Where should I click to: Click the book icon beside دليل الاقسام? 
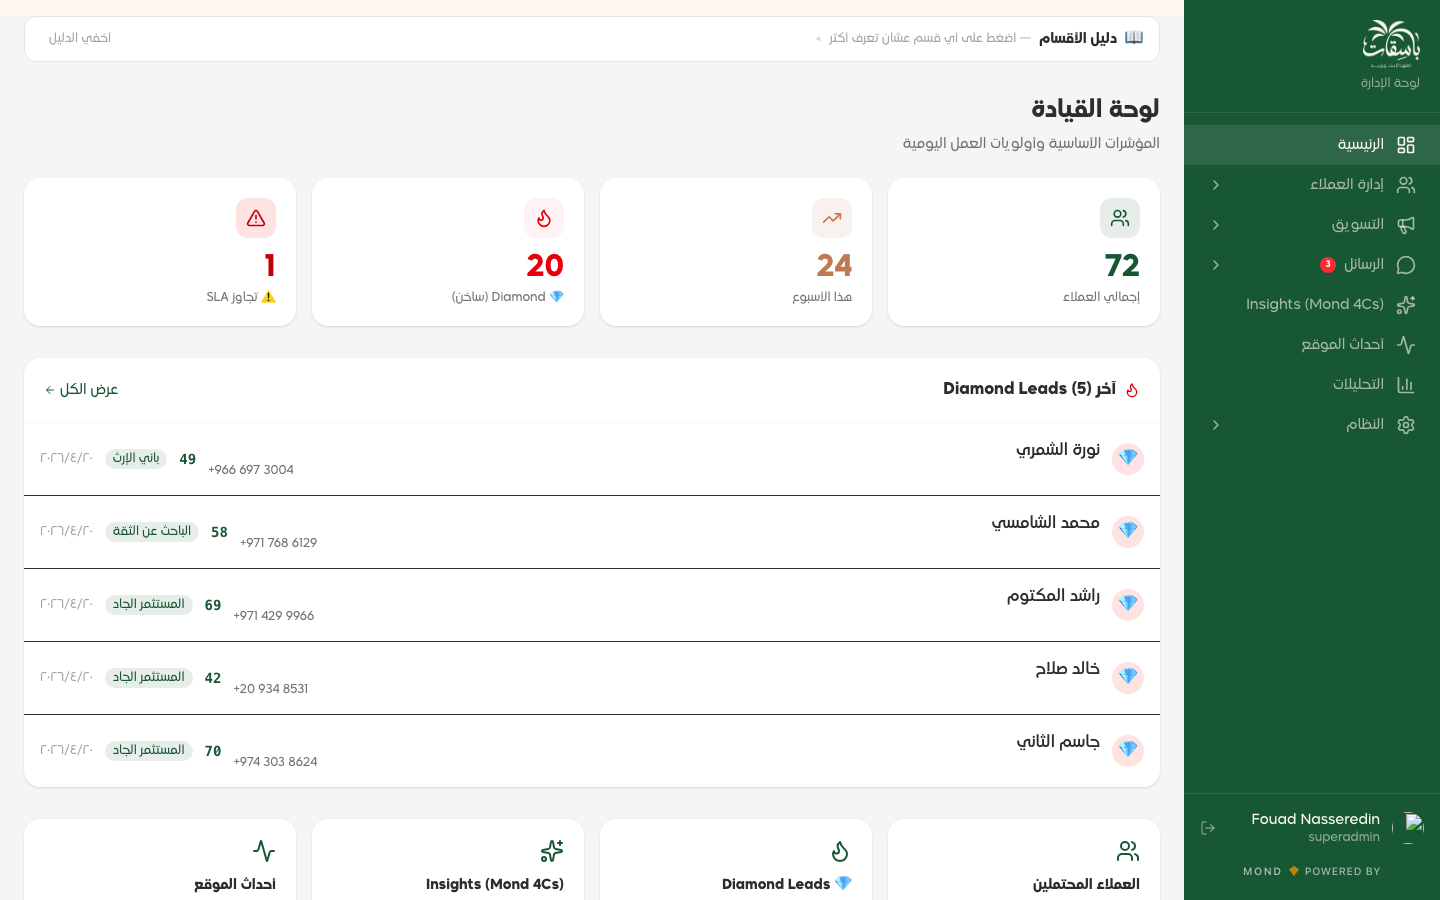1134,38
